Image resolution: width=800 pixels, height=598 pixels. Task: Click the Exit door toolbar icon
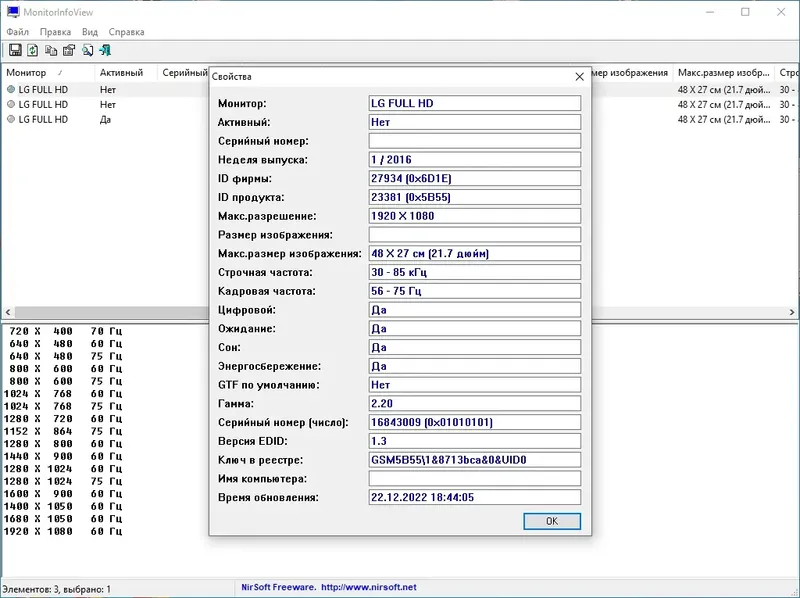tap(105, 50)
